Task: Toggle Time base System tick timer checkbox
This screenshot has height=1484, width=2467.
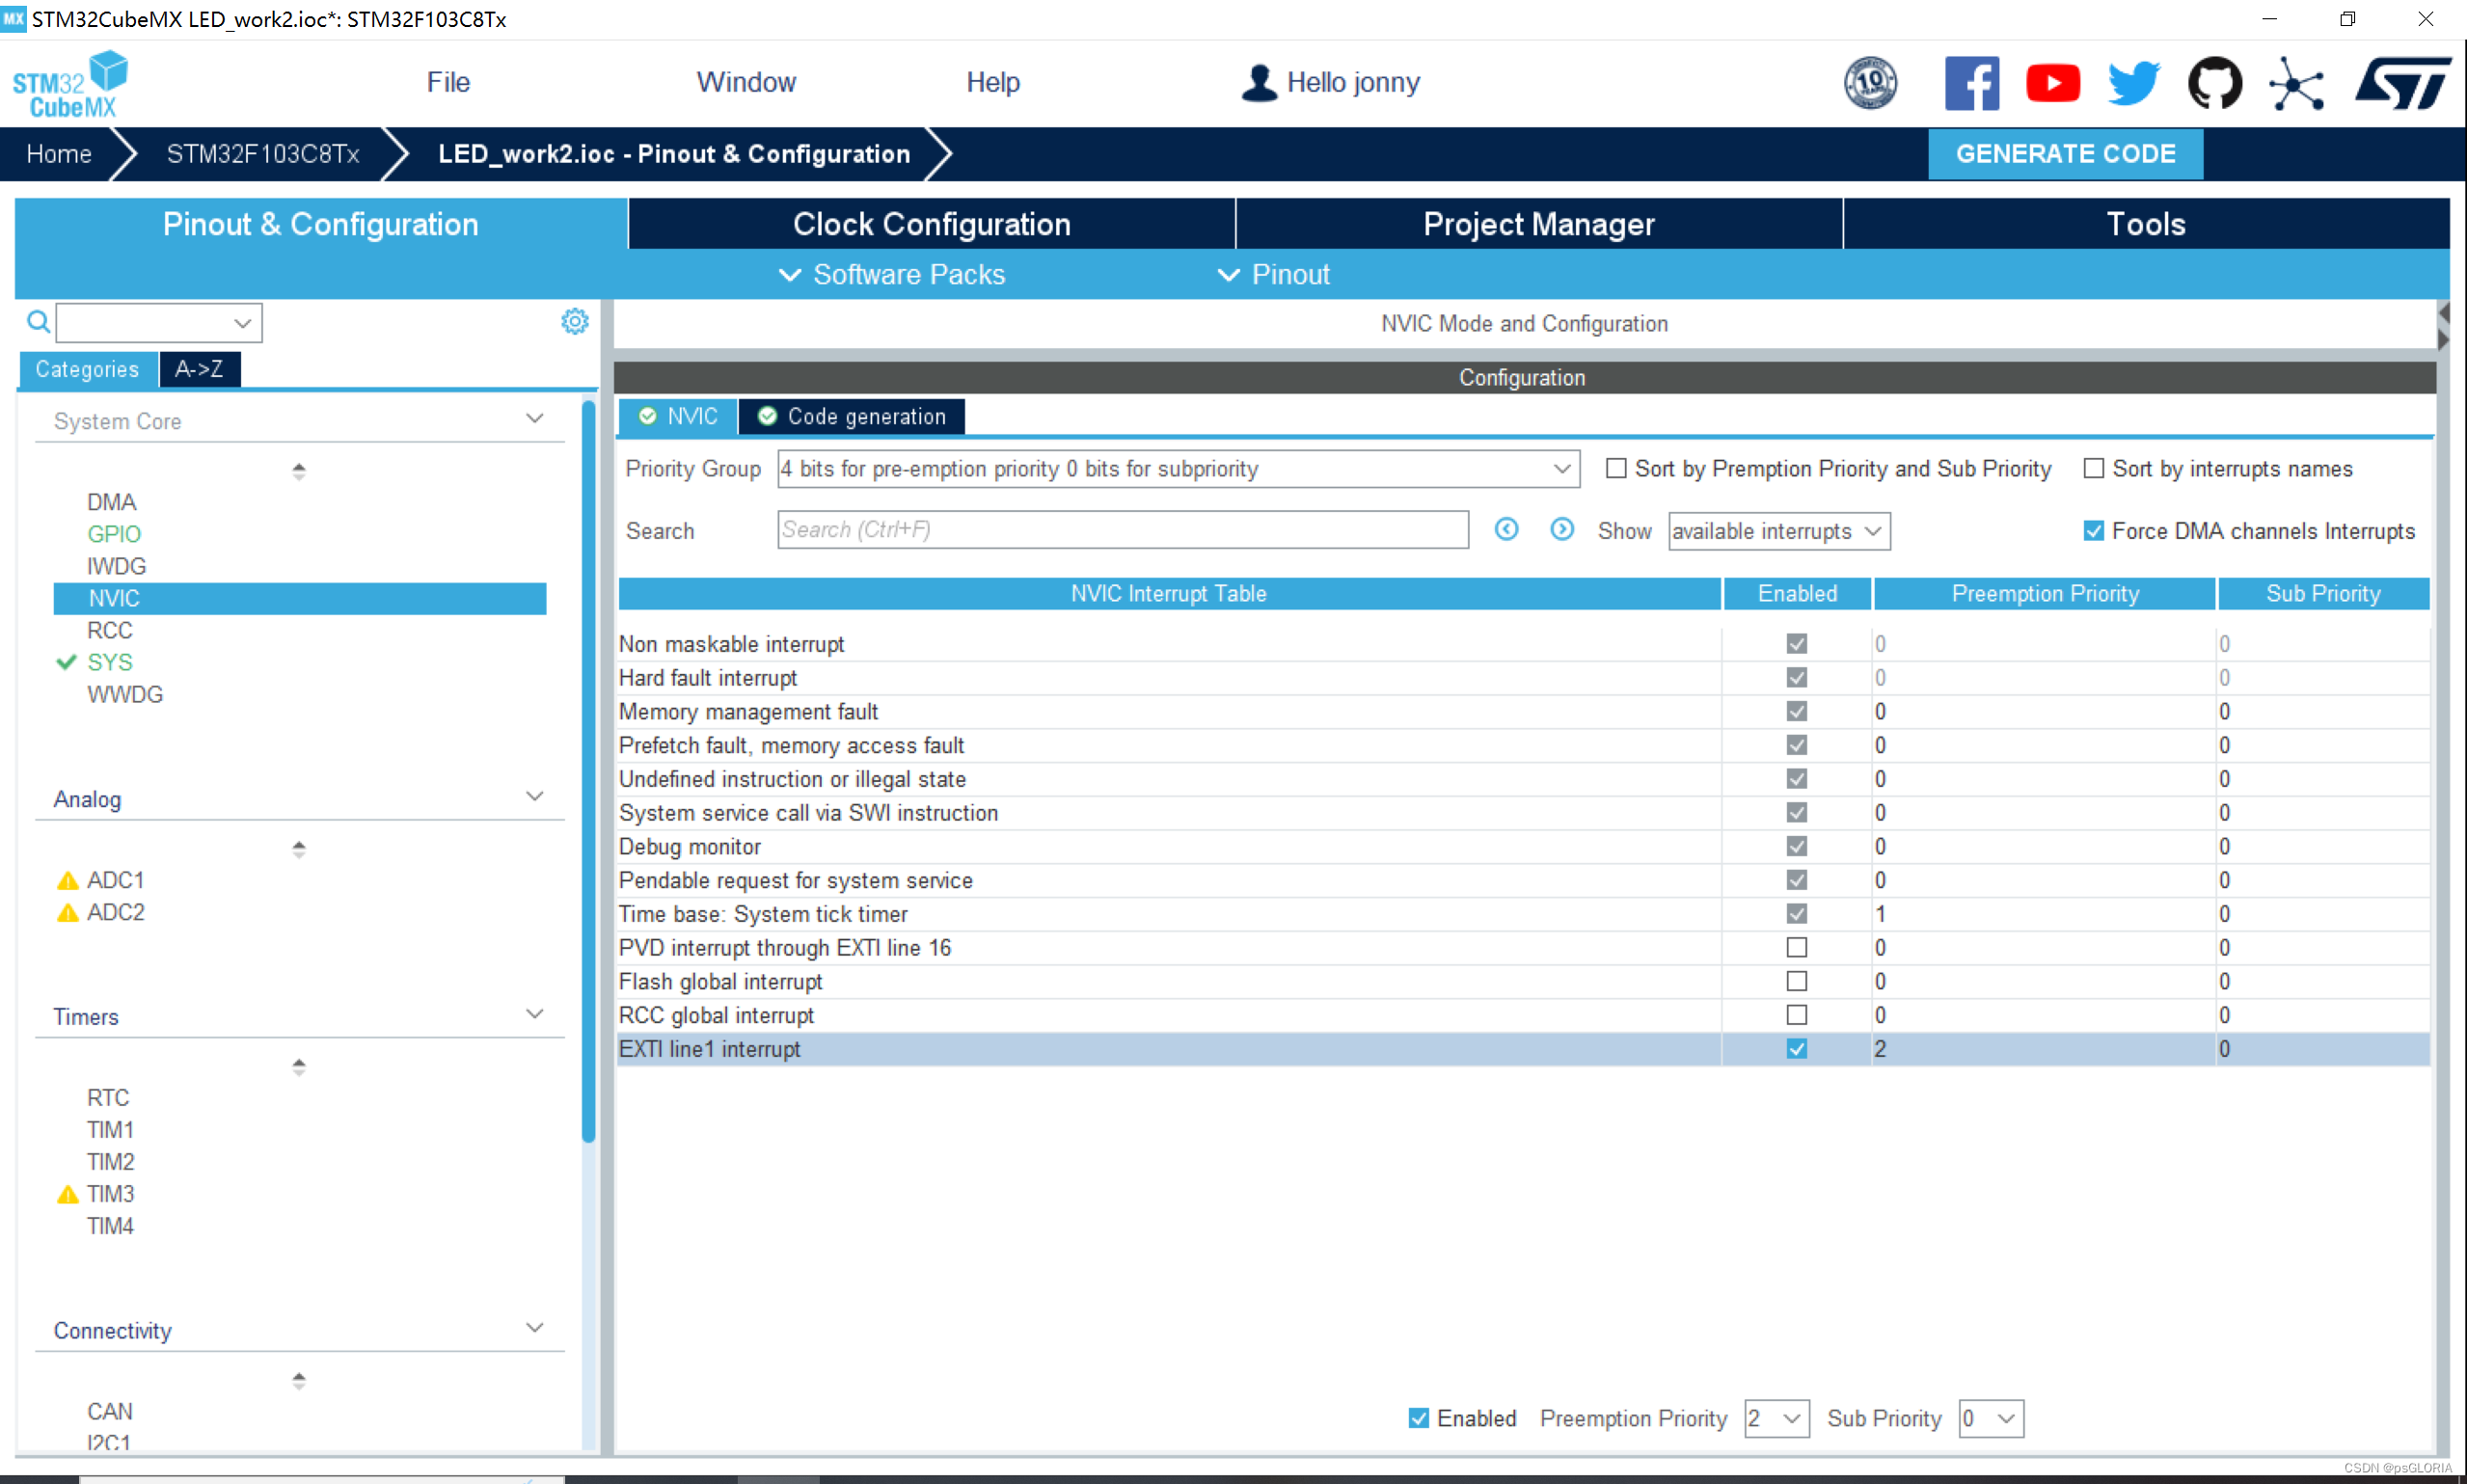Action: (1796, 914)
